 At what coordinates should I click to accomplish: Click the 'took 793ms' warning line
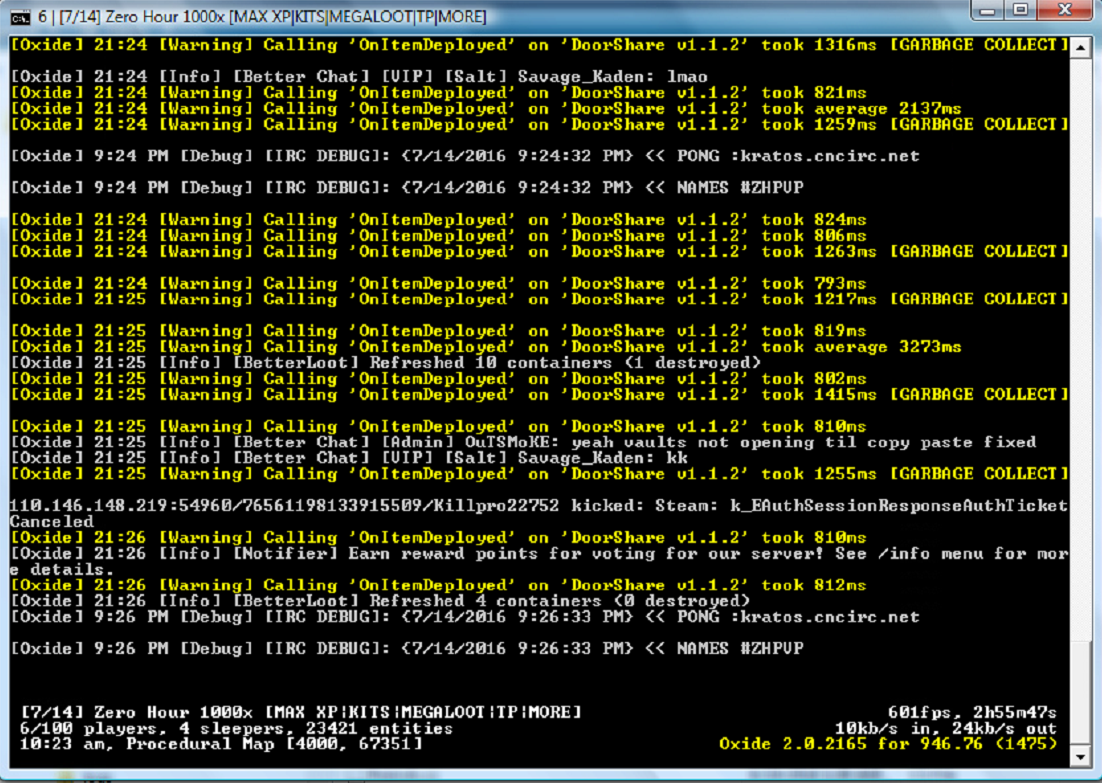point(439,283)
